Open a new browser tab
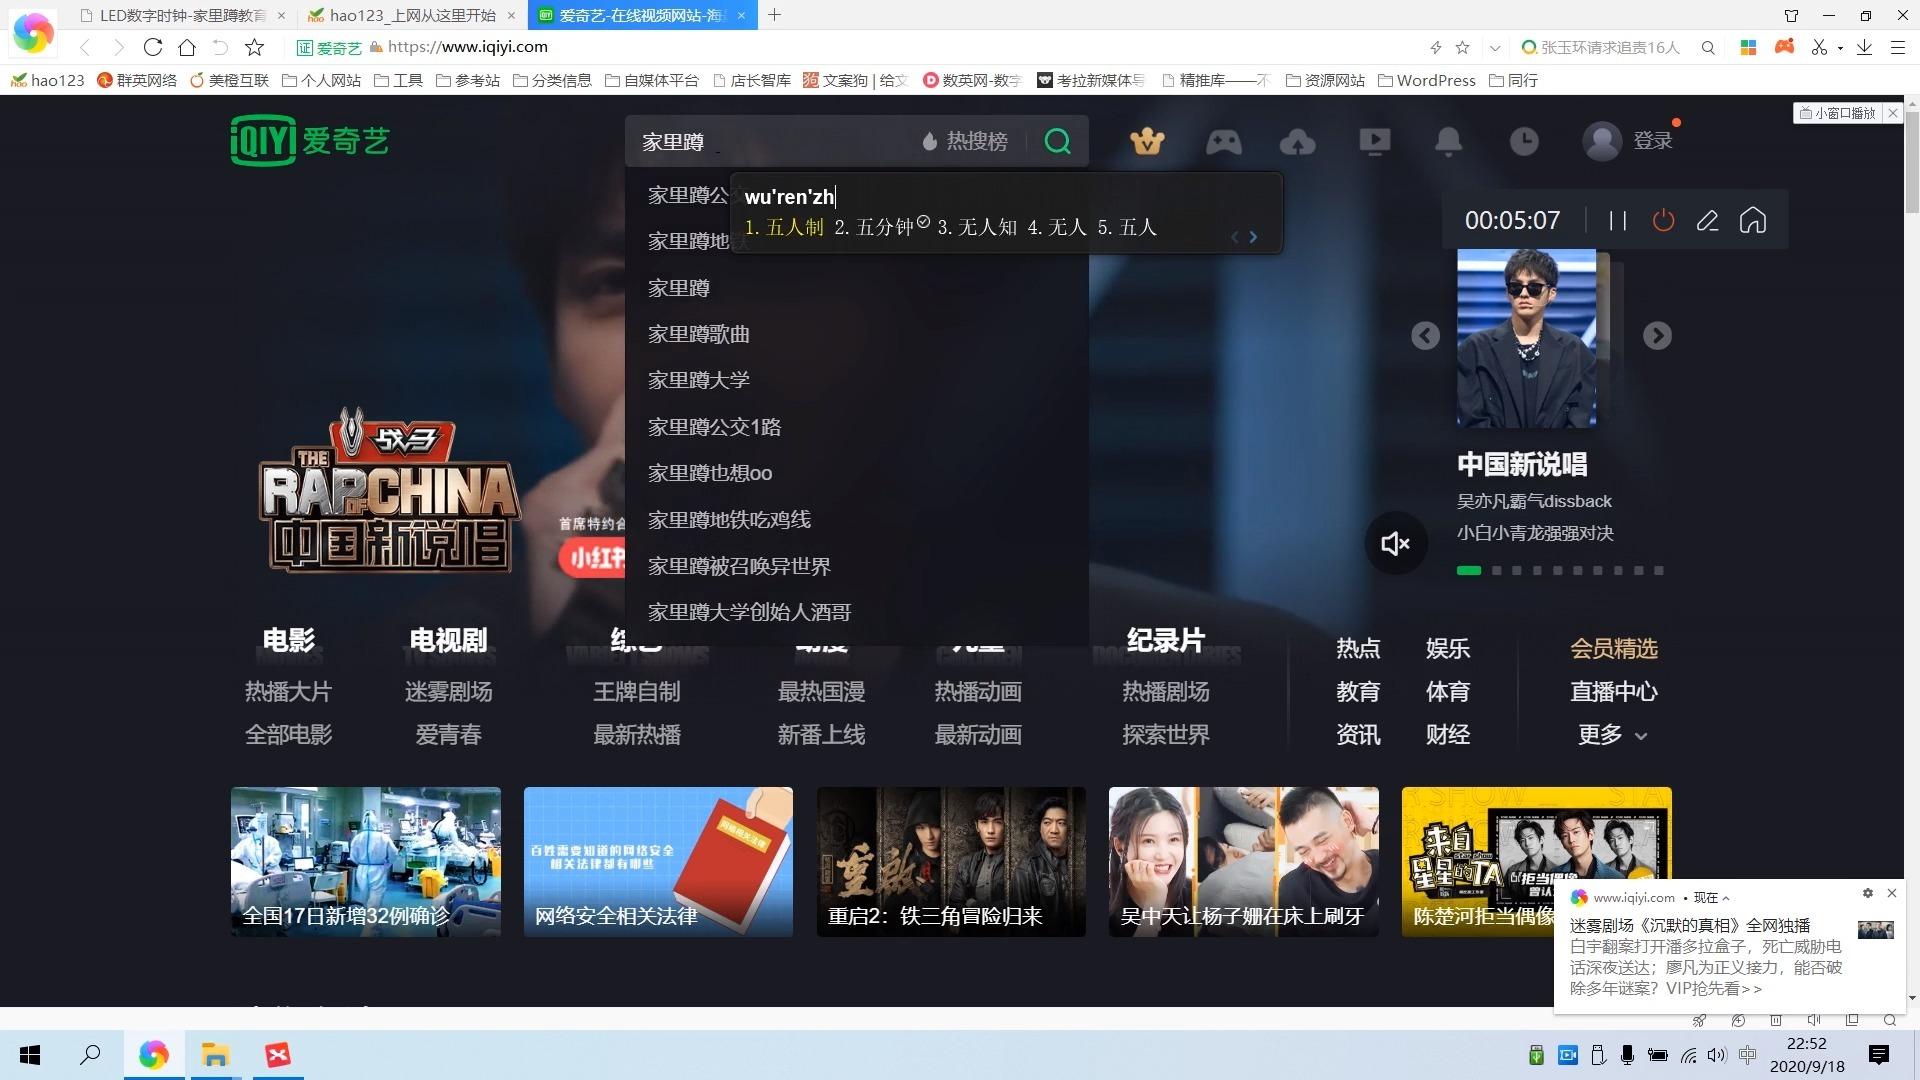 tap(775, 15)
